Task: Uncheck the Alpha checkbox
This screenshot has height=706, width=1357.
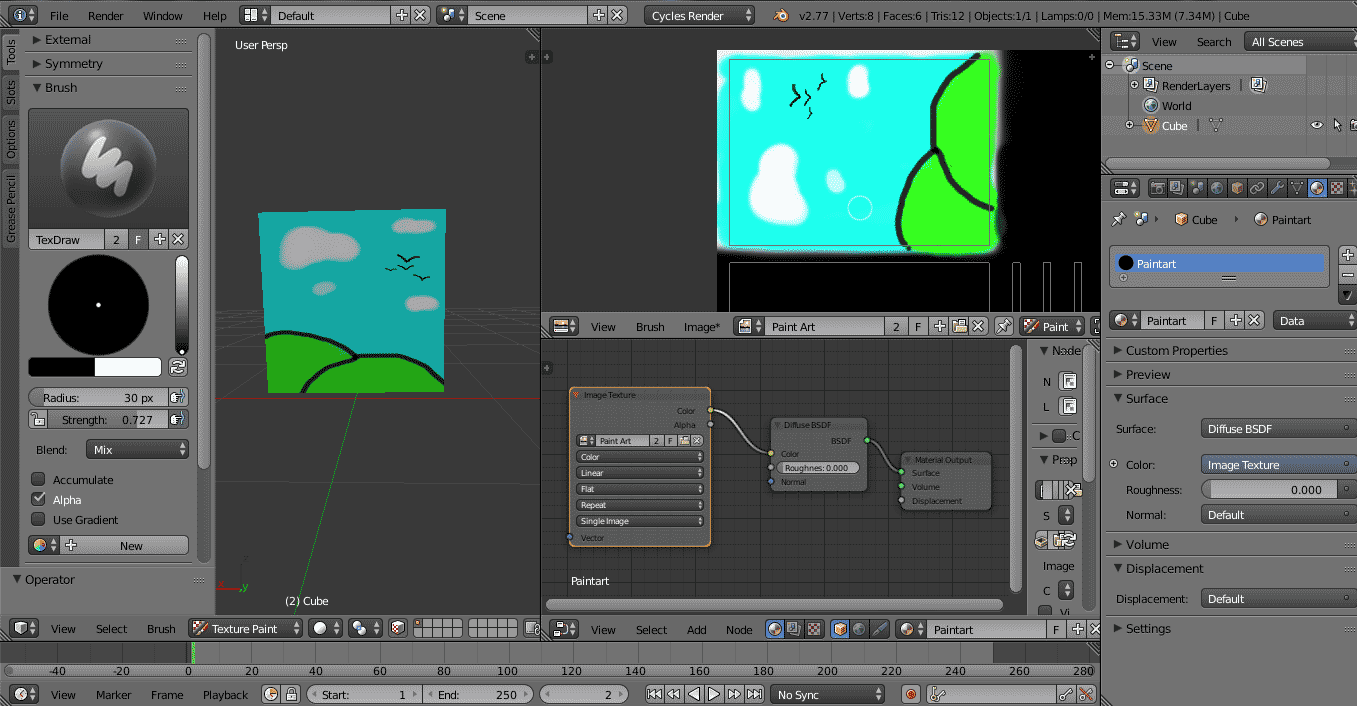Action: coord(39,499)
